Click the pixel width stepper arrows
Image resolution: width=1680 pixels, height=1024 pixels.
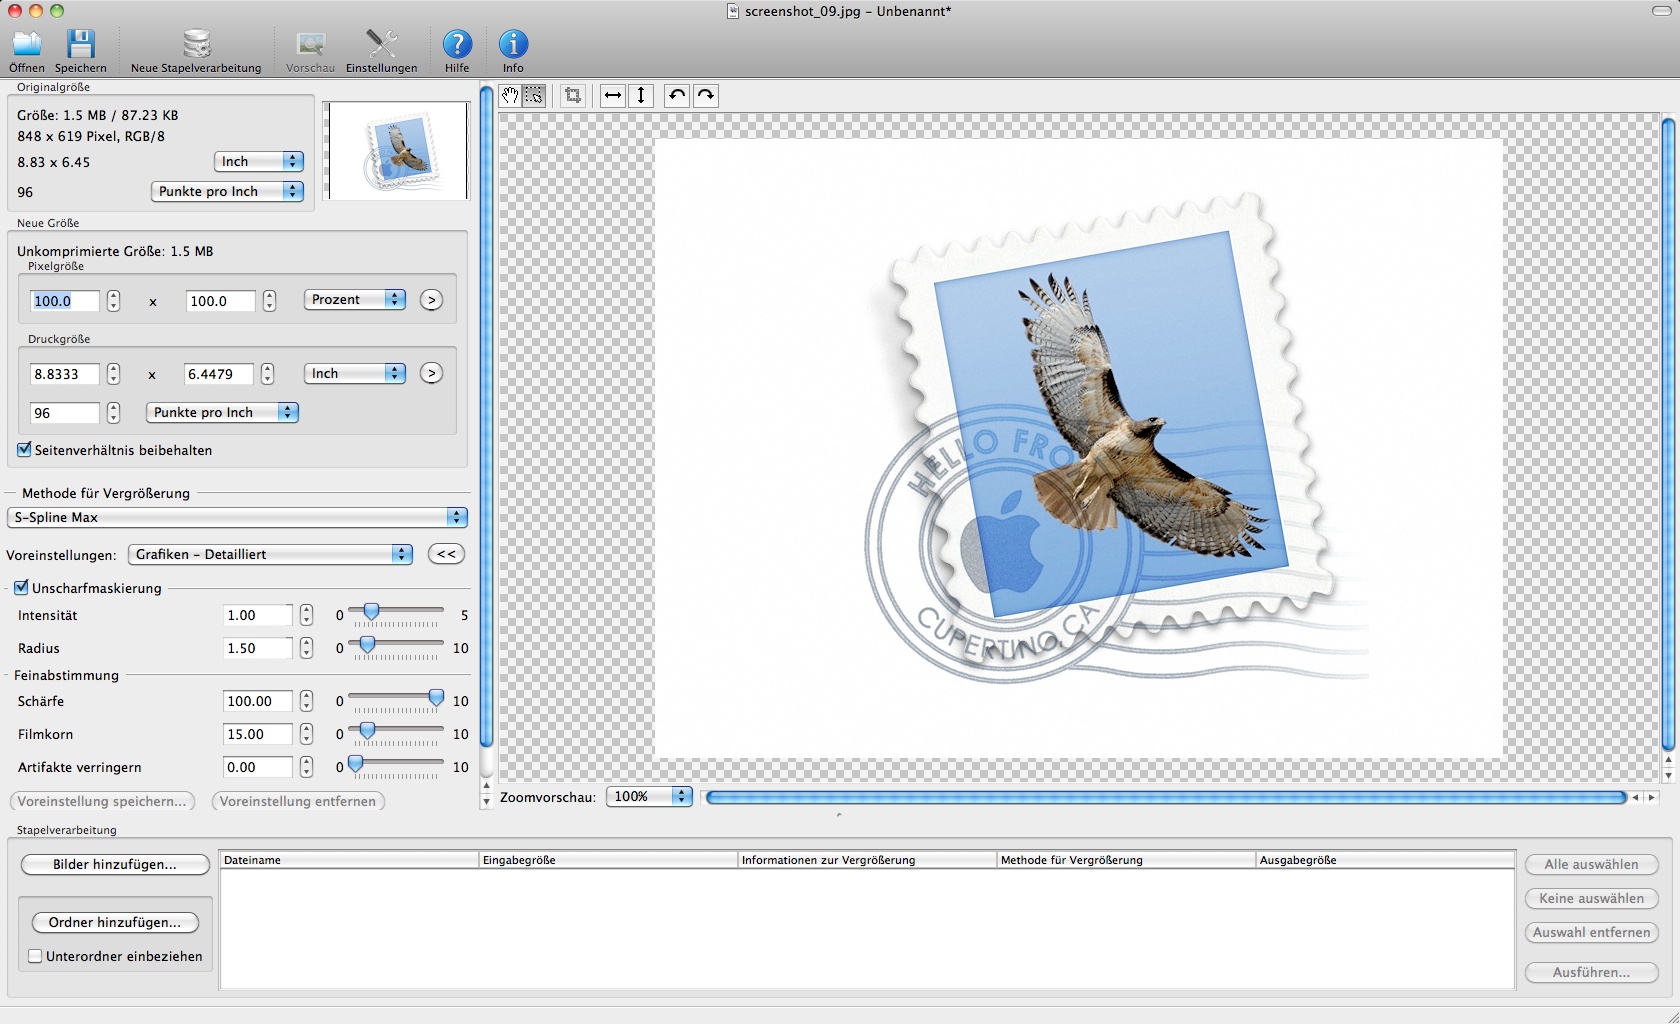click(x=114, y=300)
